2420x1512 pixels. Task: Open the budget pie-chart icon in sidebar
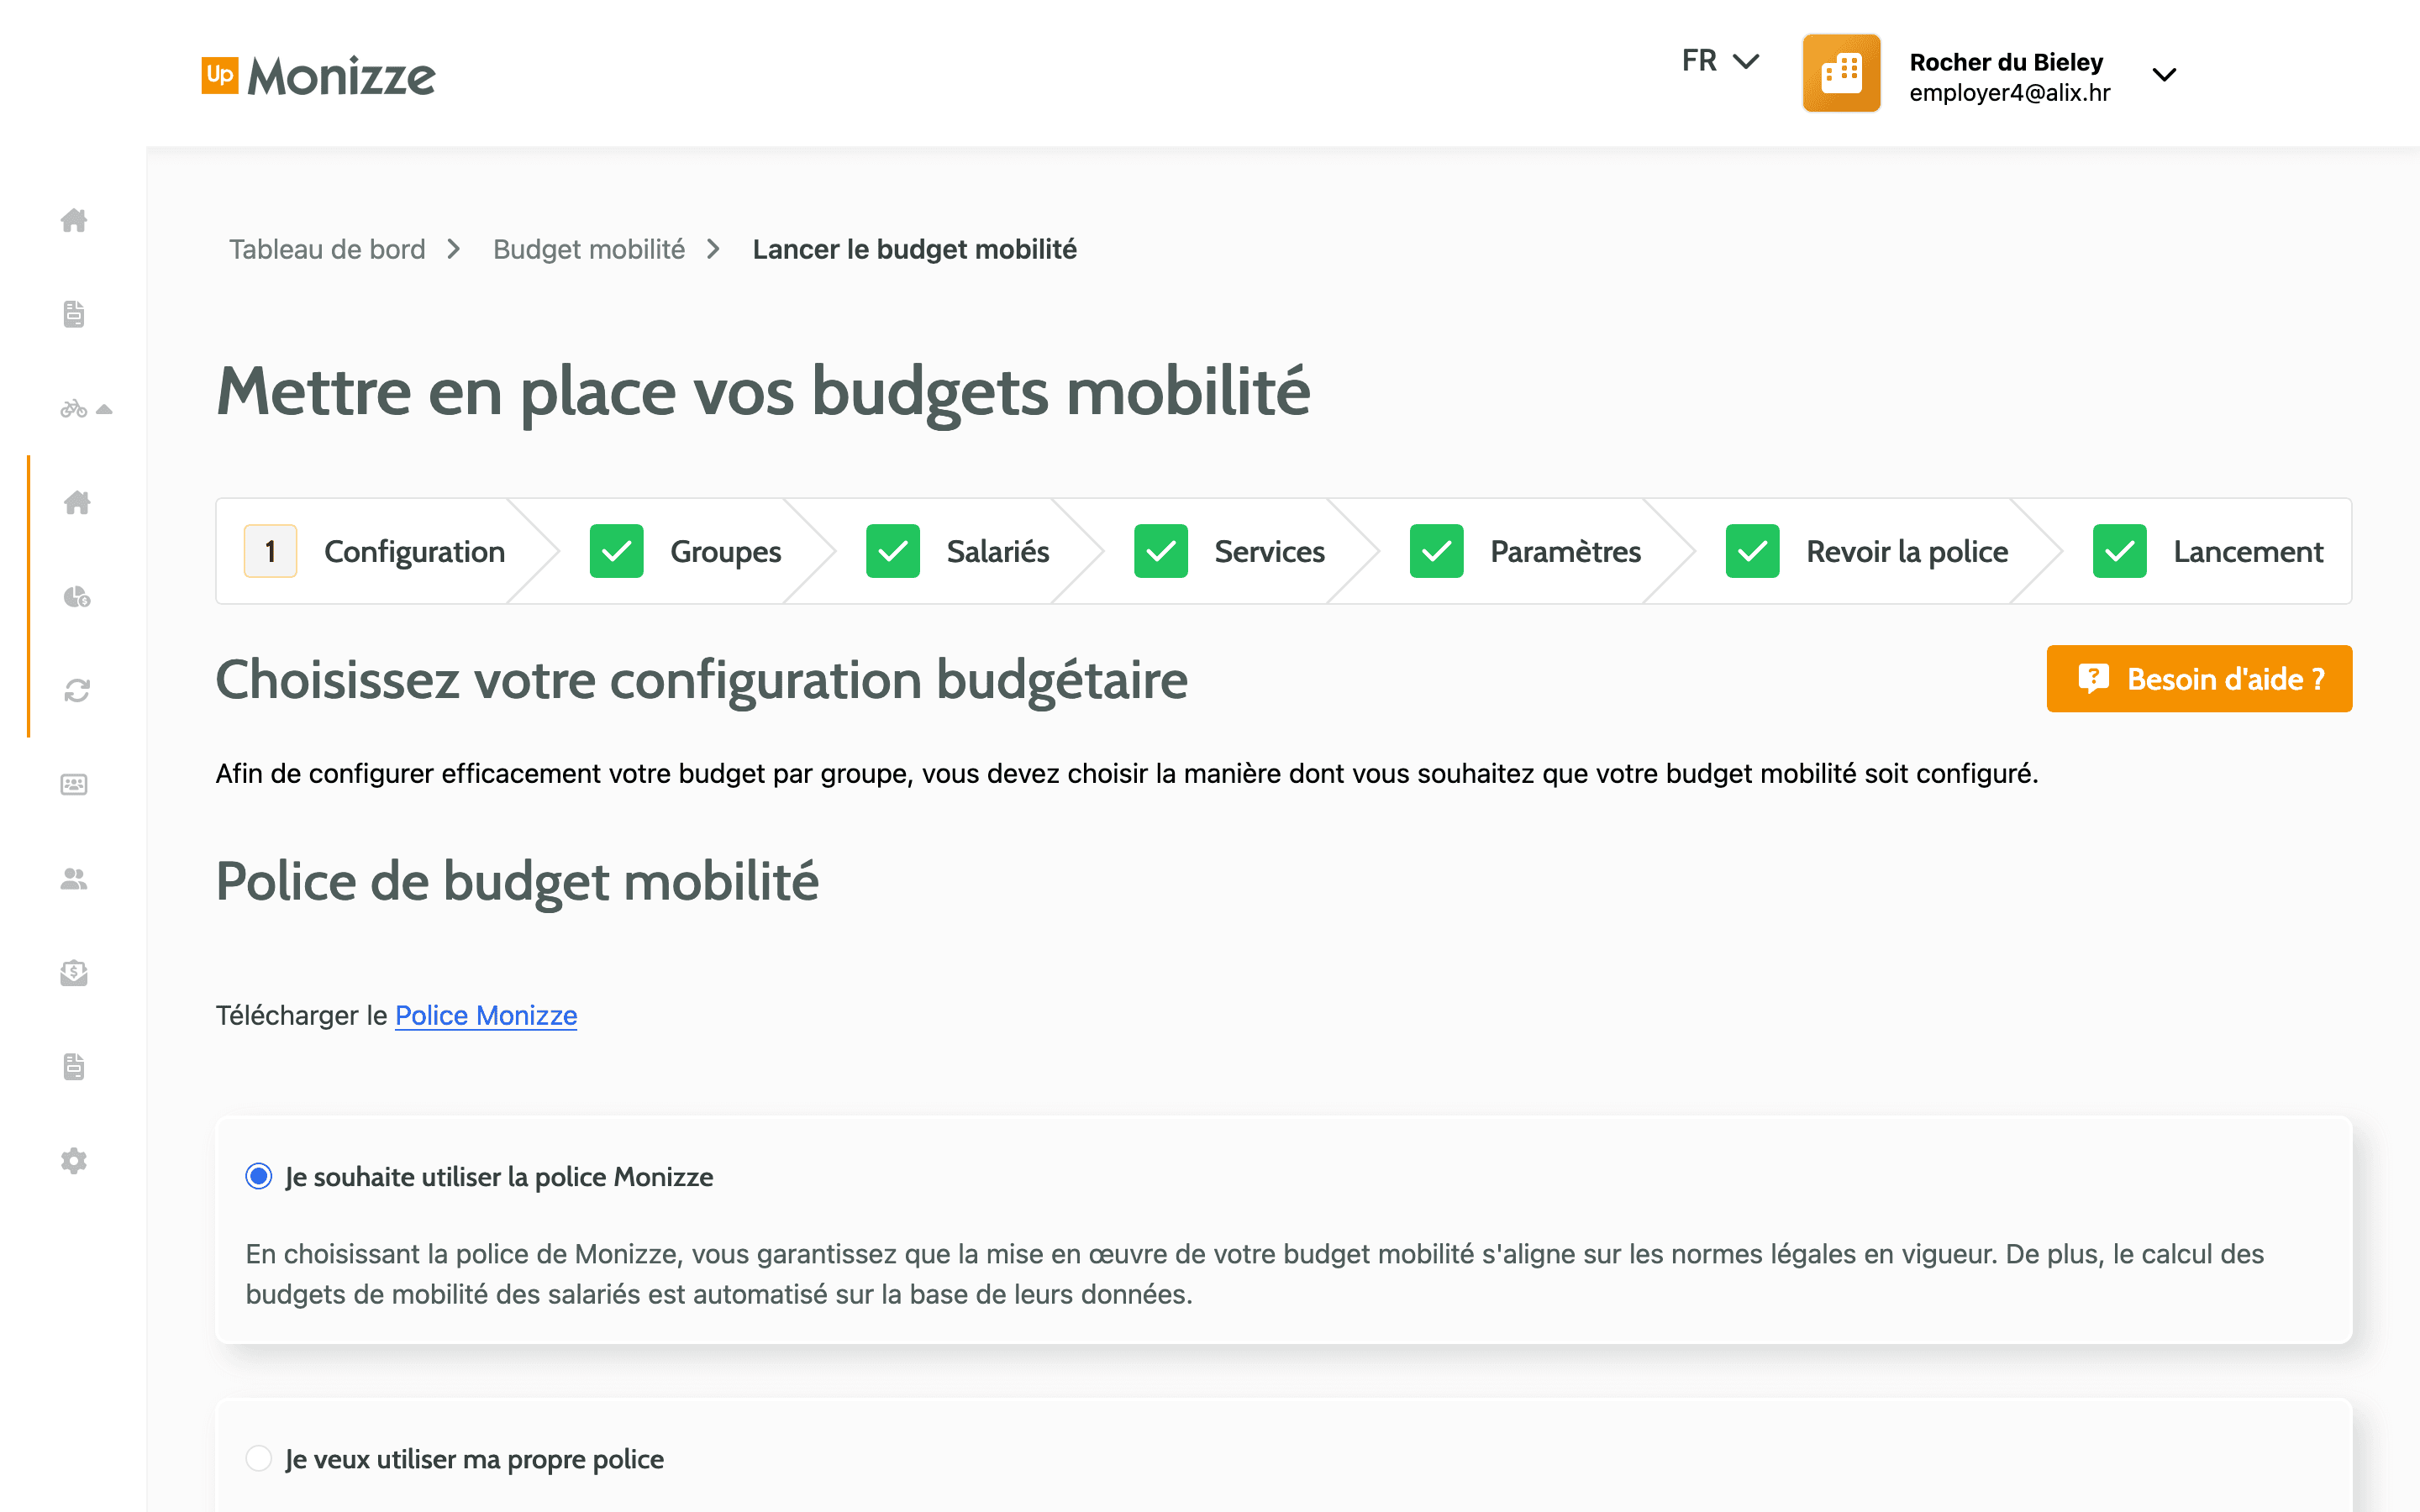click(x=78, y=597)
